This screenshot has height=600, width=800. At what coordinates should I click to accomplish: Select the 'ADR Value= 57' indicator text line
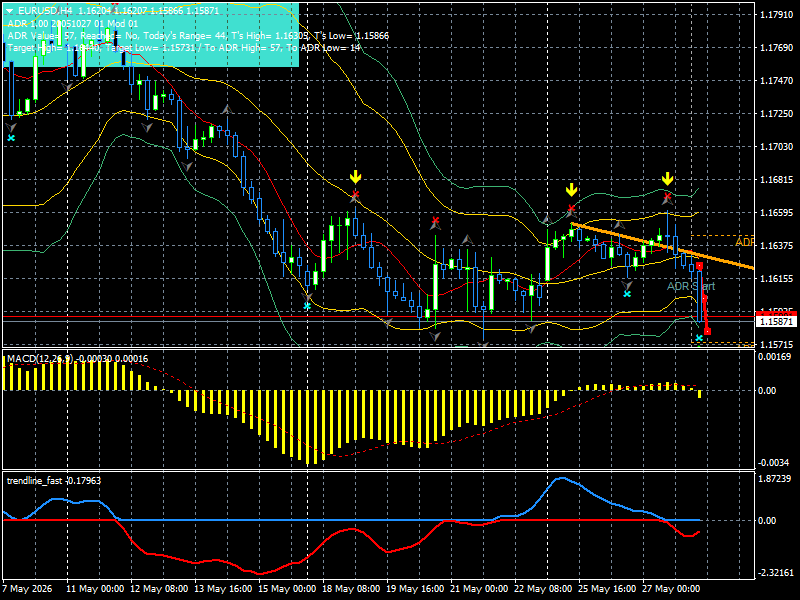click(x=198, y=36)
